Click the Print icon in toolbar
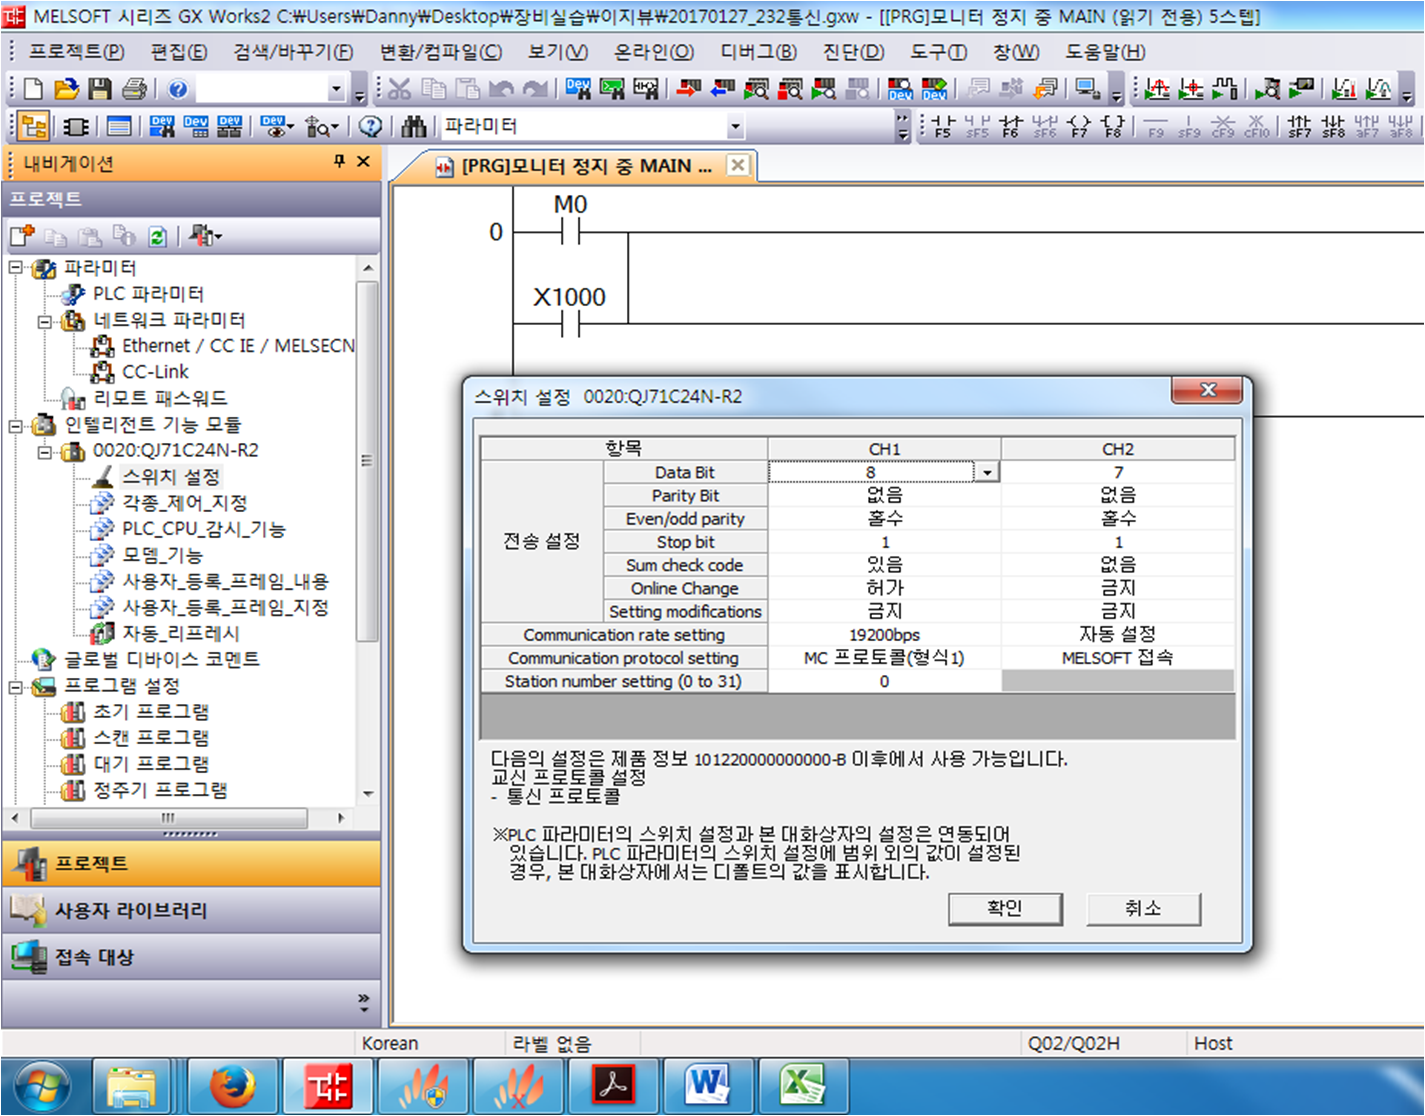Viewport: 1425px width, 1116px height. coord(134,89)
